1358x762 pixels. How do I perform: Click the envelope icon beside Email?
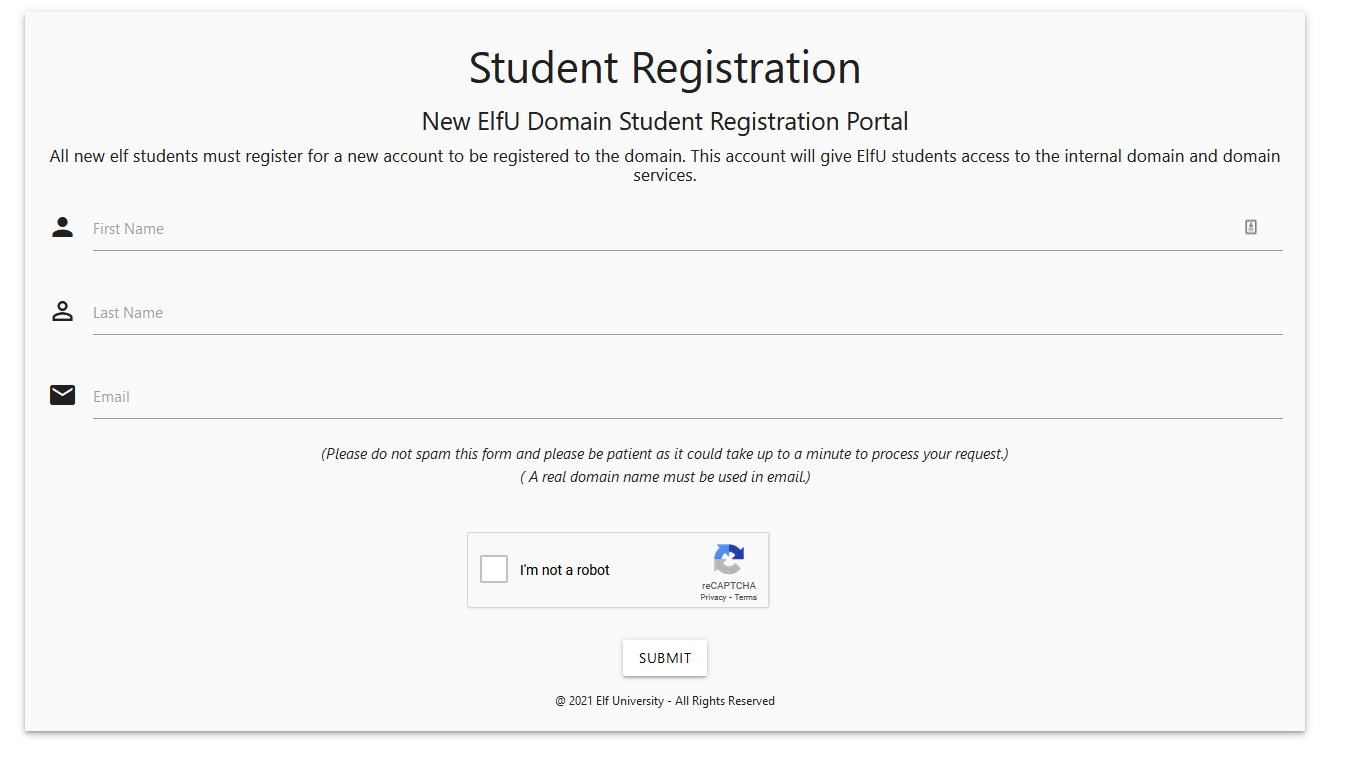[x=63, y=395]
